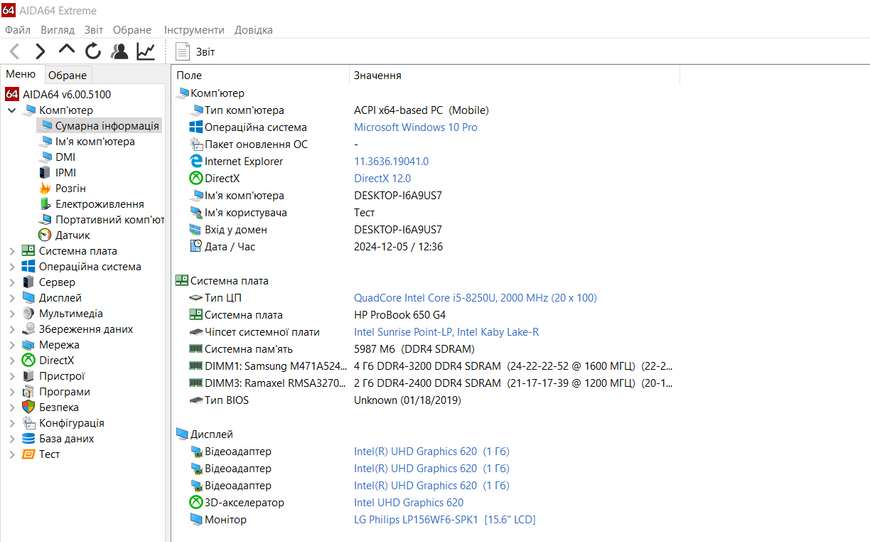Click the Мережа network icon

(x=28, y=345)
